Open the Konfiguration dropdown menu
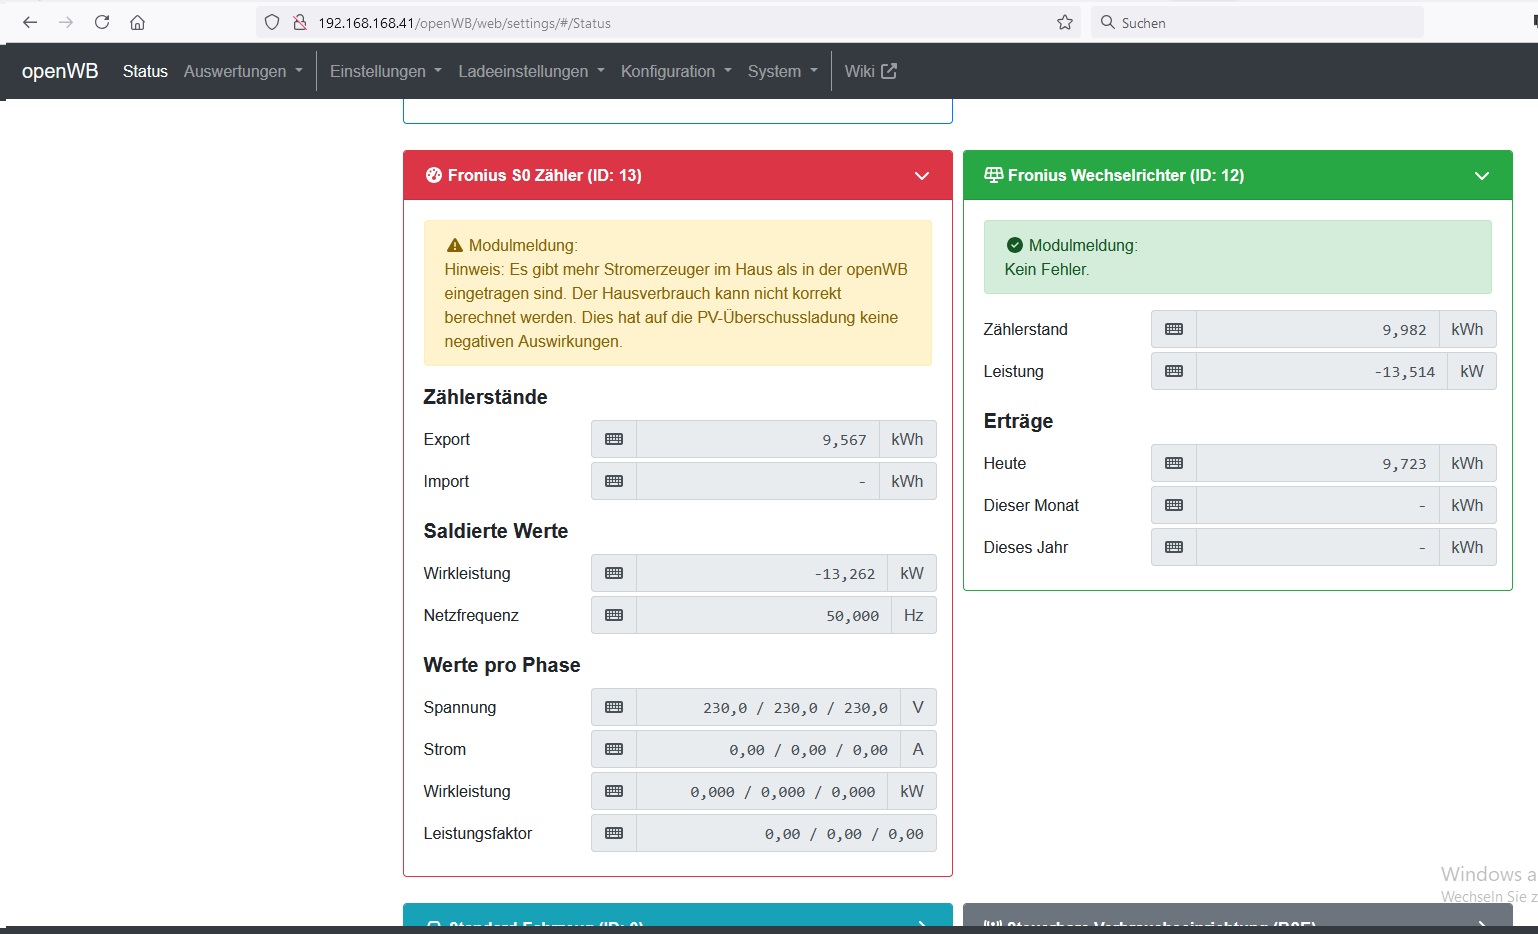The image size is (1538, 934). tap(676, 71)
